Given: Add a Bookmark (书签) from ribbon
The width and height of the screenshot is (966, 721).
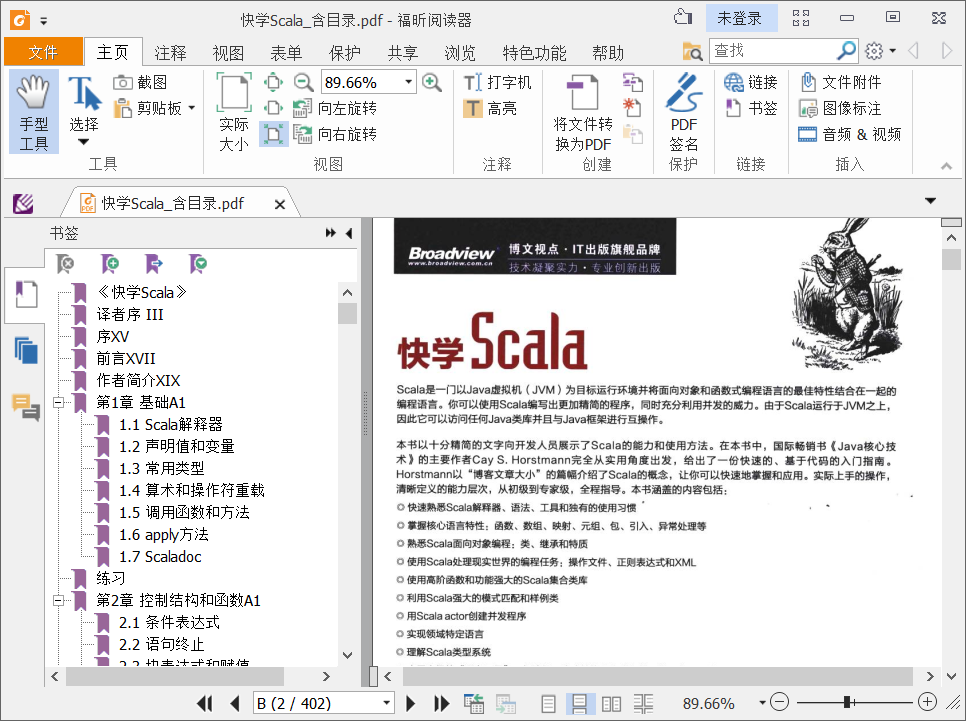Looking at the screenshot, I should 751,108.
